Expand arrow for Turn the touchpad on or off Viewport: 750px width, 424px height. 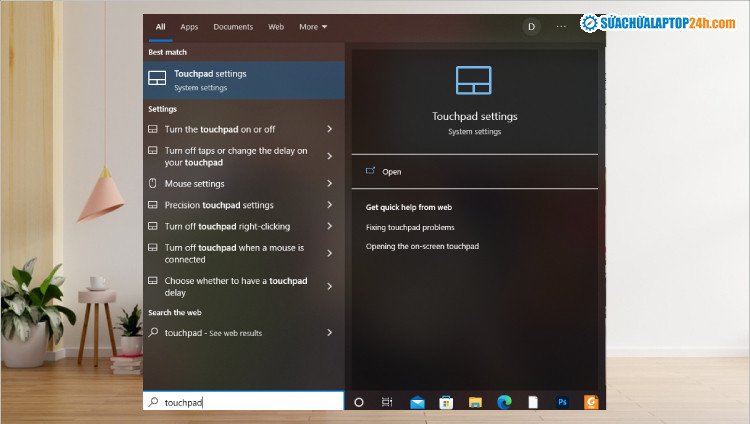[330, 129]
